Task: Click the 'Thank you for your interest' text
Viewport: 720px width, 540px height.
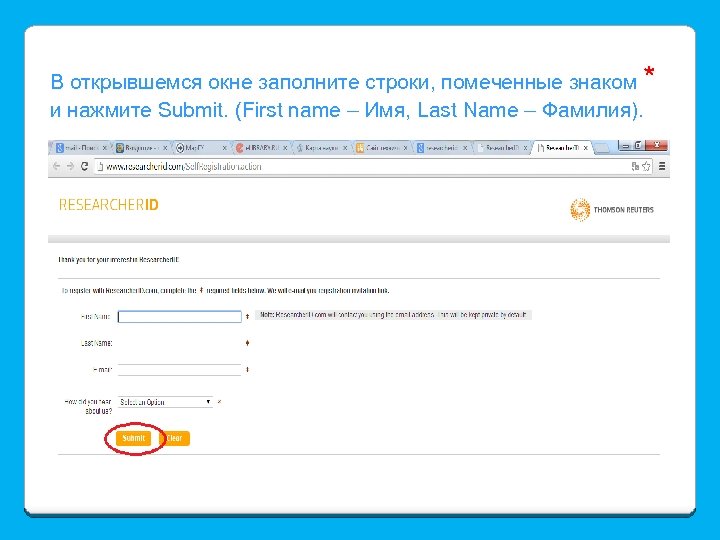Action: tap(118, 260)
